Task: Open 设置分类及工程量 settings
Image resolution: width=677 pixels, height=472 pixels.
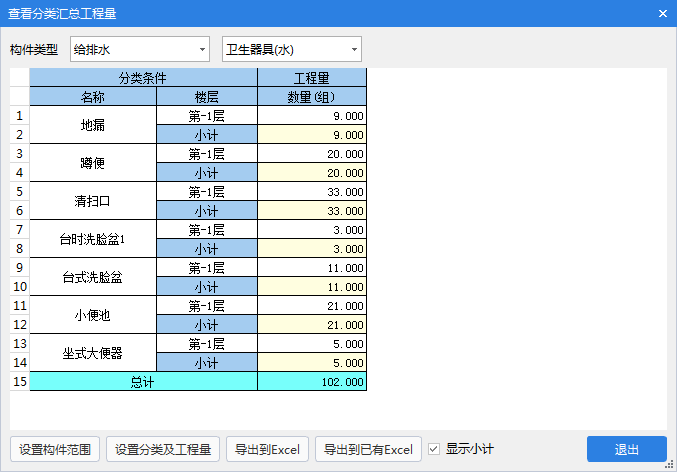Action: pos(163,449)
